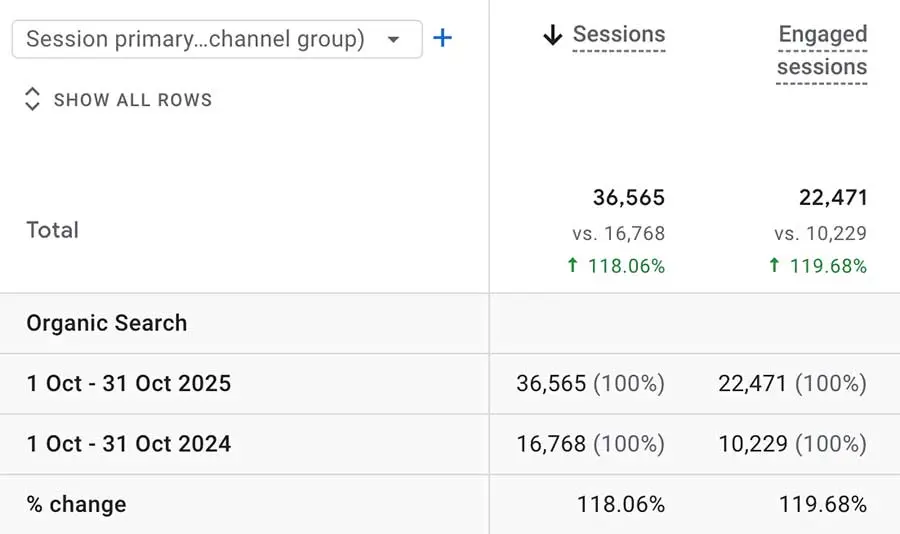Click the vs. 10,229 comparison value

(820, 233)
